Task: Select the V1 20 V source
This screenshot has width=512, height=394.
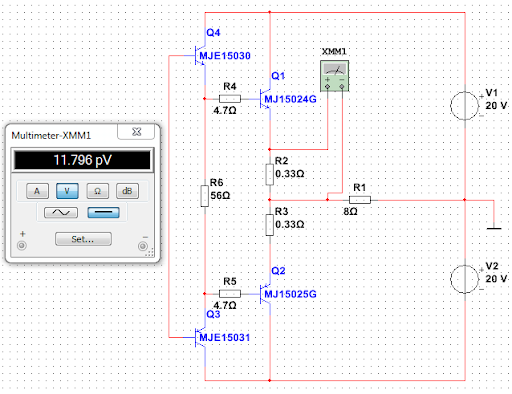Action: point(465,106)
